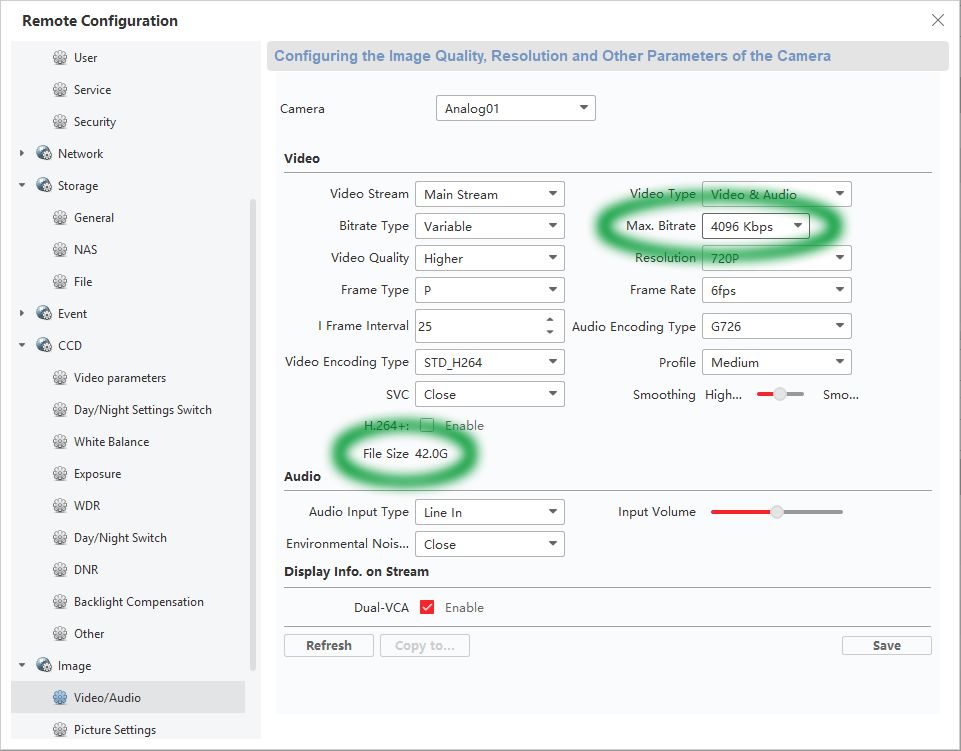The image size is (961, 751).
Task: Click the icon next to White Balance
Action: [60, 442]
